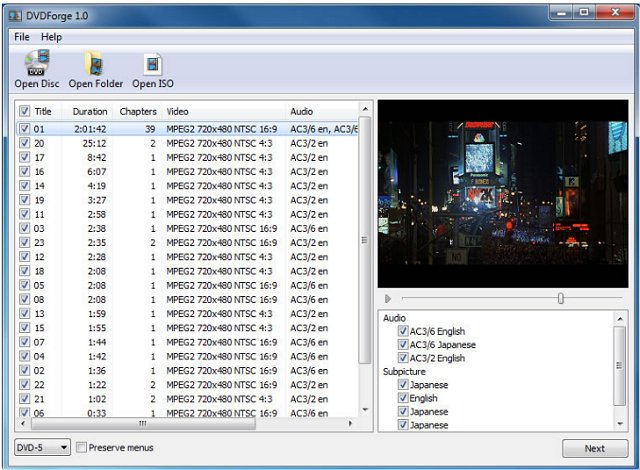Click the Open Folder icon
This screenshot has width=640, height=470.
pyautogui.click(x=95, y=65)
